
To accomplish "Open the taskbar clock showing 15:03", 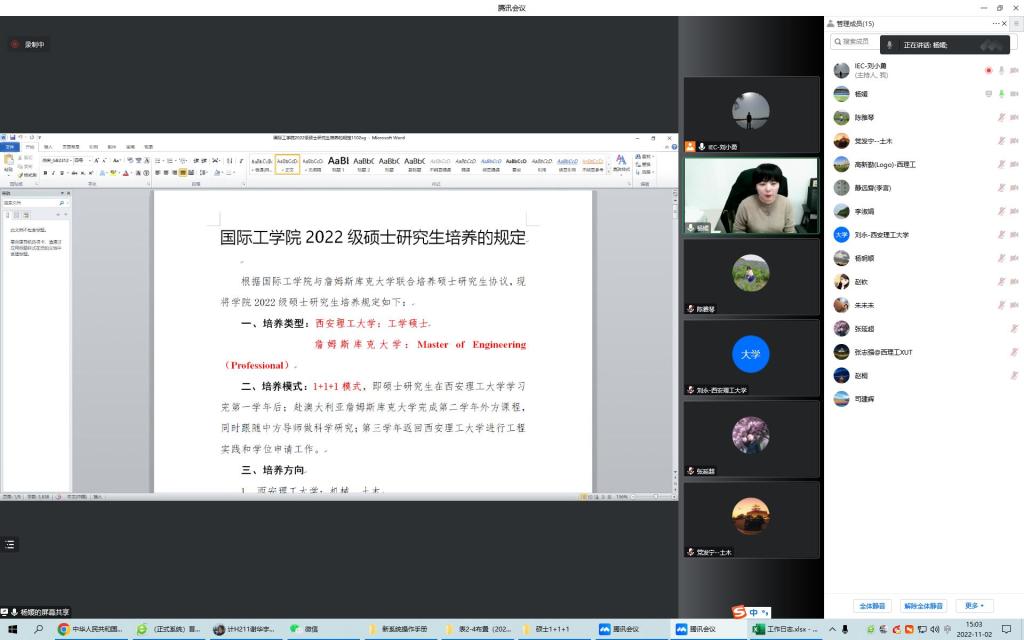I will (x=973, y=629).
